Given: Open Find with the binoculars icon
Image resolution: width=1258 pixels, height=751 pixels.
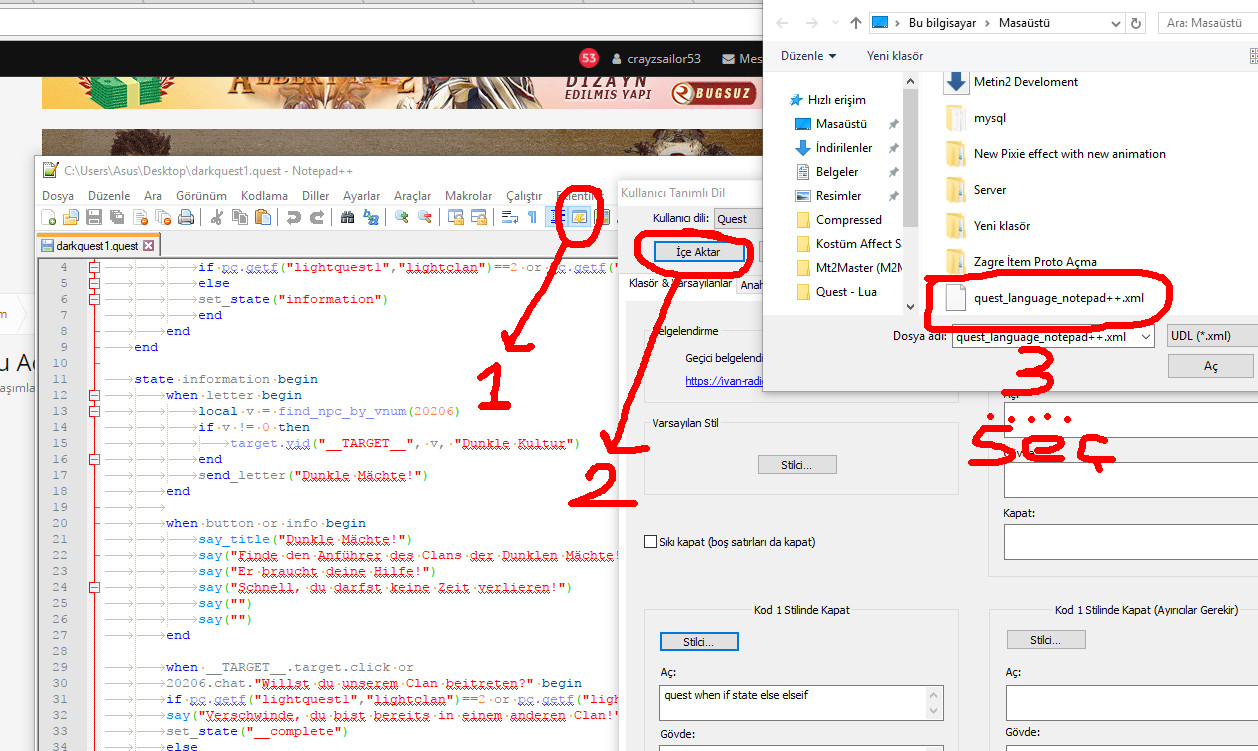Looking at the screenshot, I should click(347, 217).
